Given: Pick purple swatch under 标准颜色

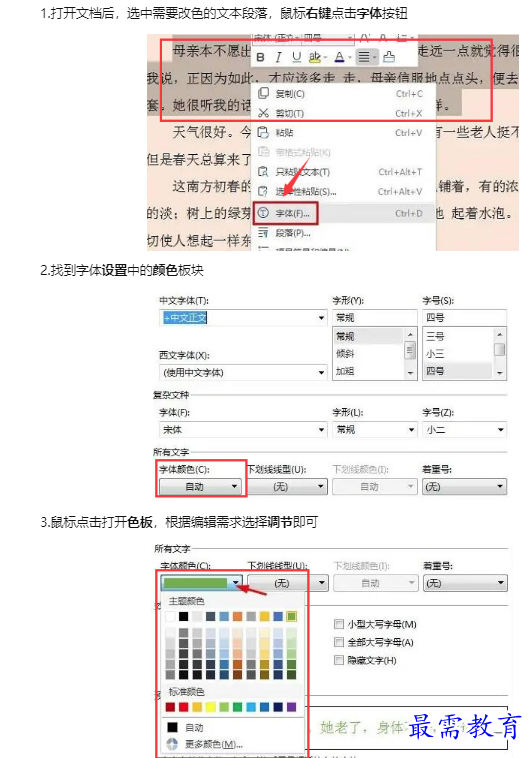Looking at the screenshot, I should coord(291,707).
